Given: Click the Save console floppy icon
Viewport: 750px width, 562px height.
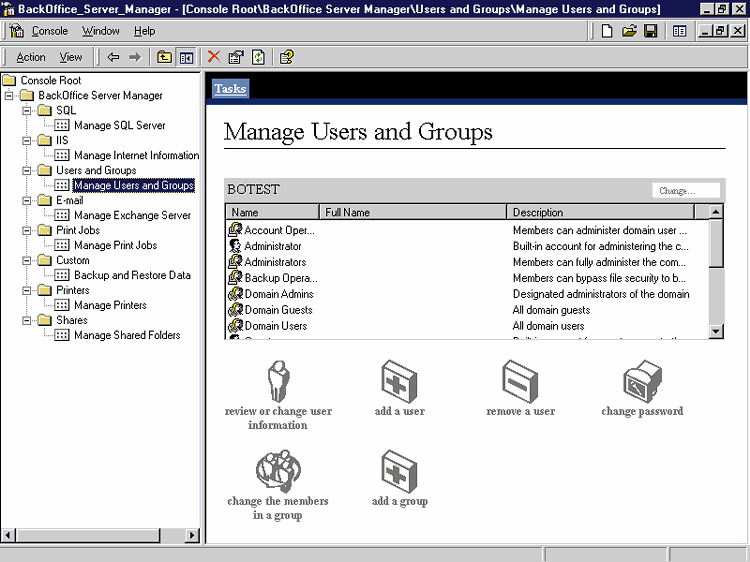Looking at the screenshot, I should [x=651, y=31].
